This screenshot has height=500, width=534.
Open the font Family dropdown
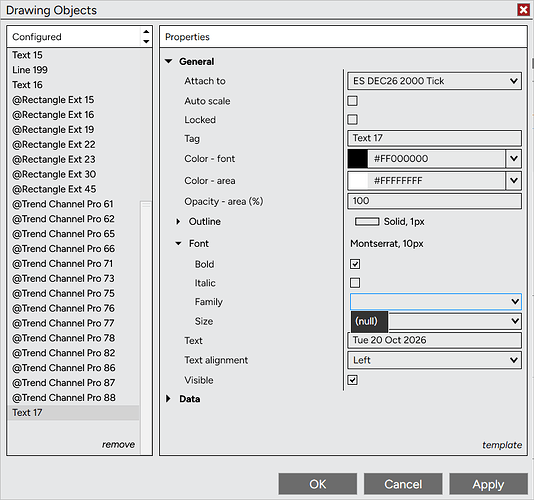(x=436, y=301)
